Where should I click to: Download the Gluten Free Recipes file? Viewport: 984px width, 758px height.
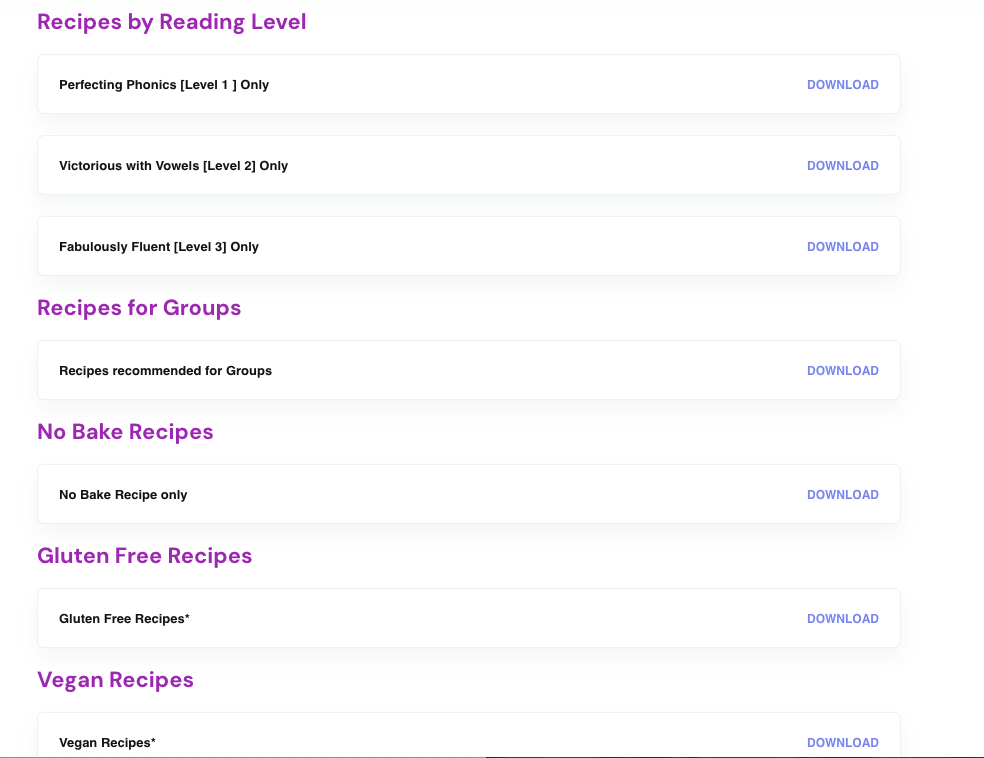coord(842,619)
